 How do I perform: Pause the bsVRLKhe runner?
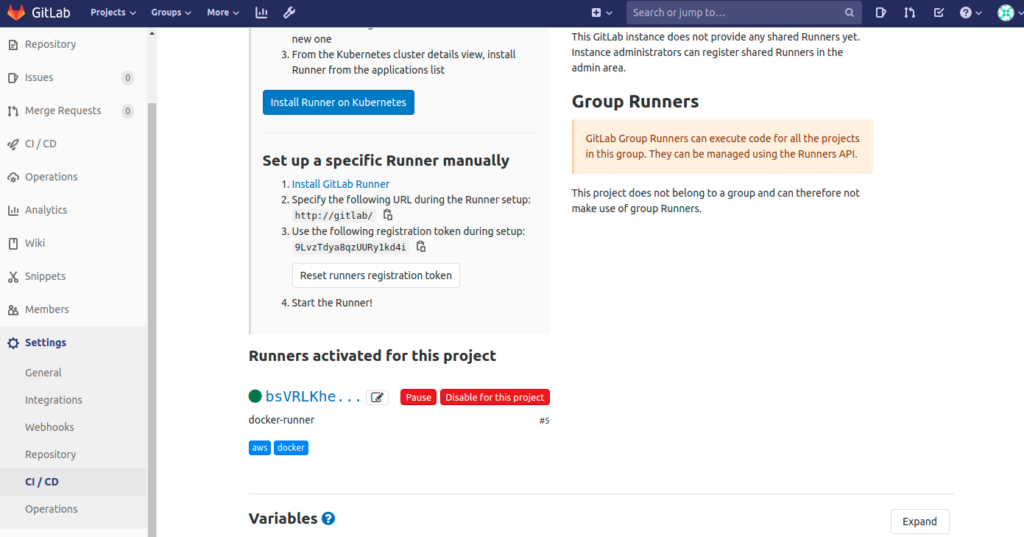418,397
